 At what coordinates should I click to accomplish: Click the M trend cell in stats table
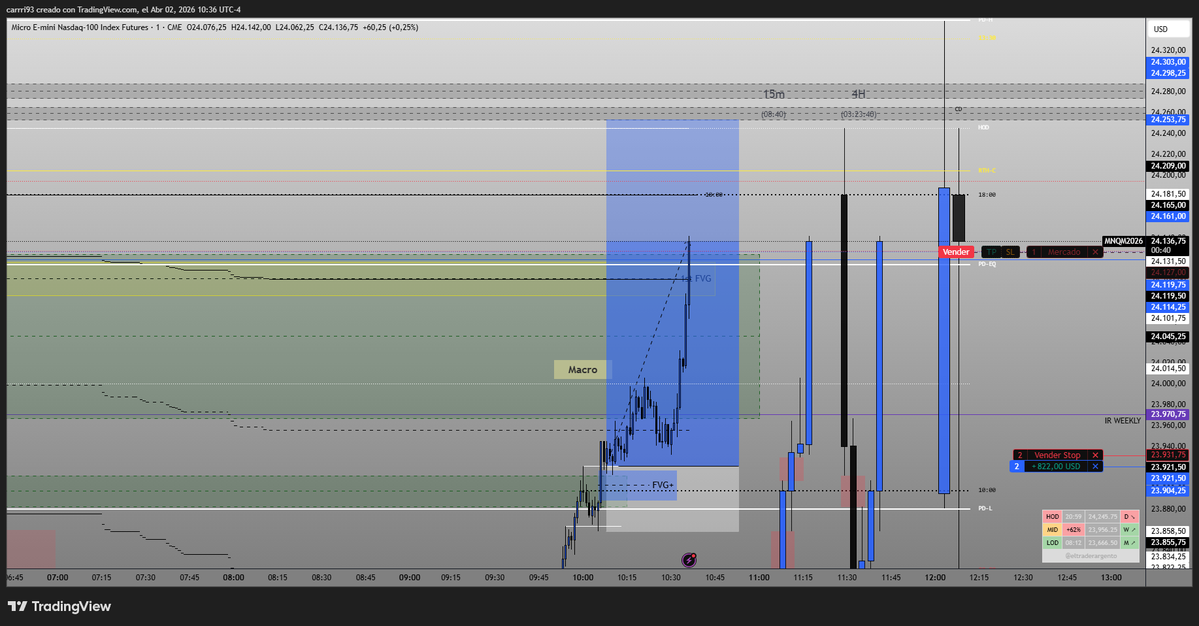(1129, 543)
